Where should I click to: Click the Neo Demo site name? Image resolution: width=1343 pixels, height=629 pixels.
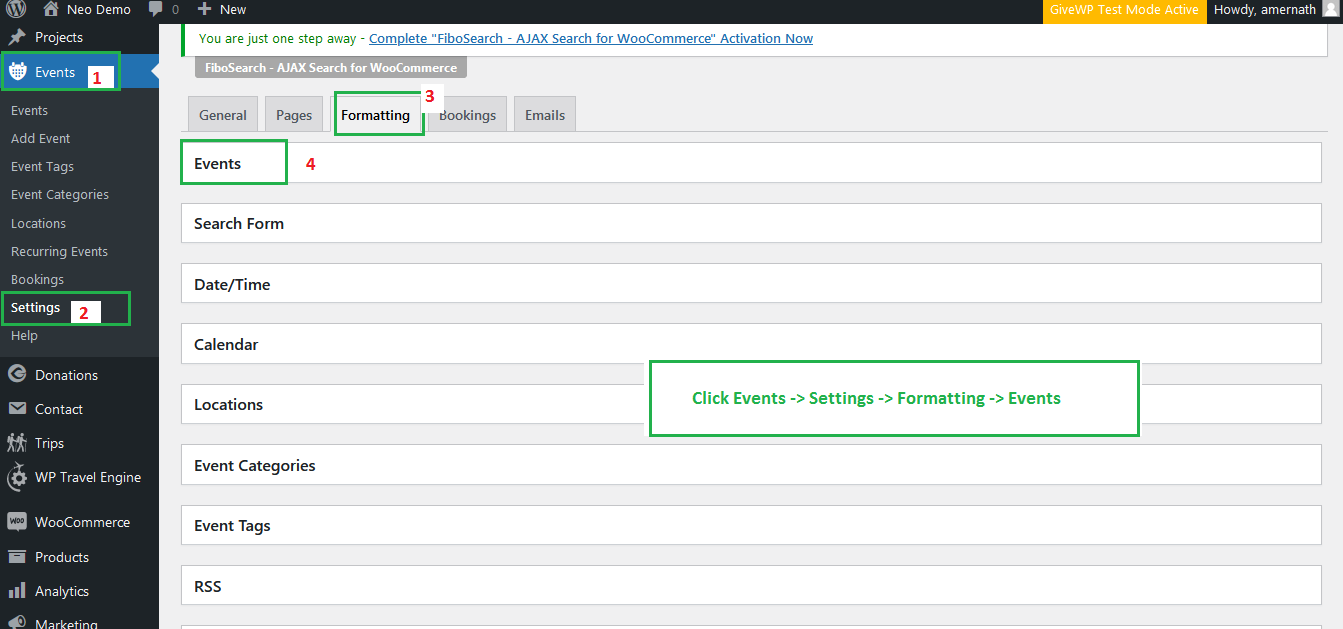pyautogui.click(x=99, y=9)
